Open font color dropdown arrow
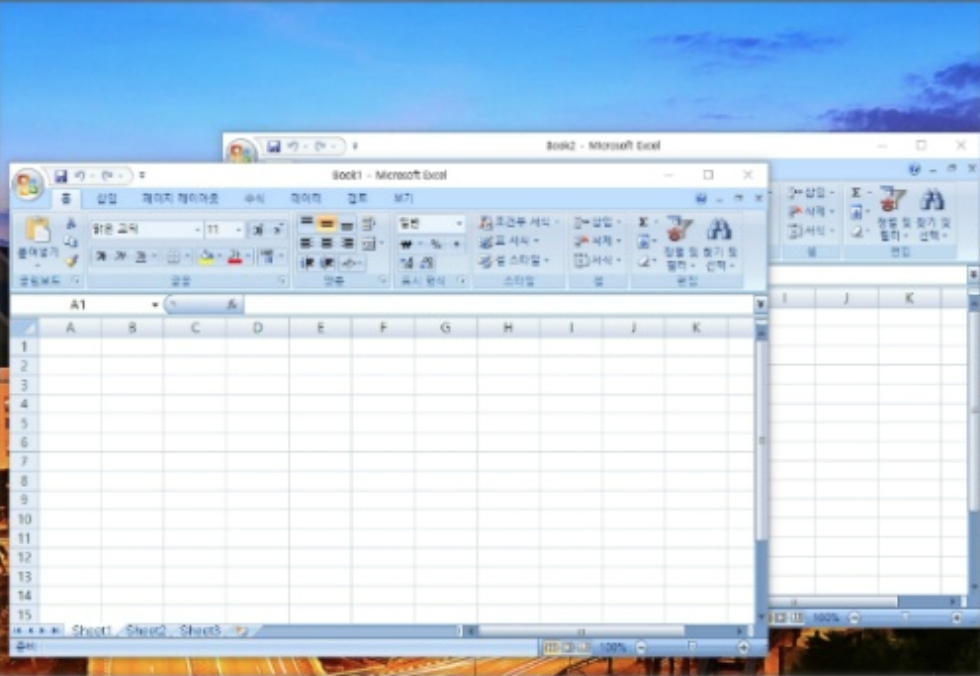Screen dimensions: 980x676 [x=248, y=257]
